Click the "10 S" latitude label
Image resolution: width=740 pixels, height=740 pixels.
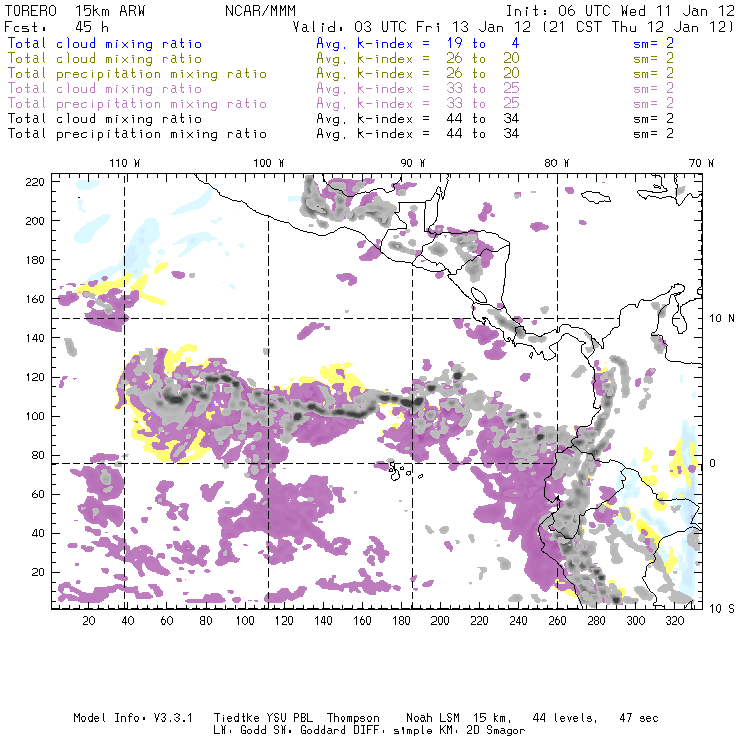722,609
